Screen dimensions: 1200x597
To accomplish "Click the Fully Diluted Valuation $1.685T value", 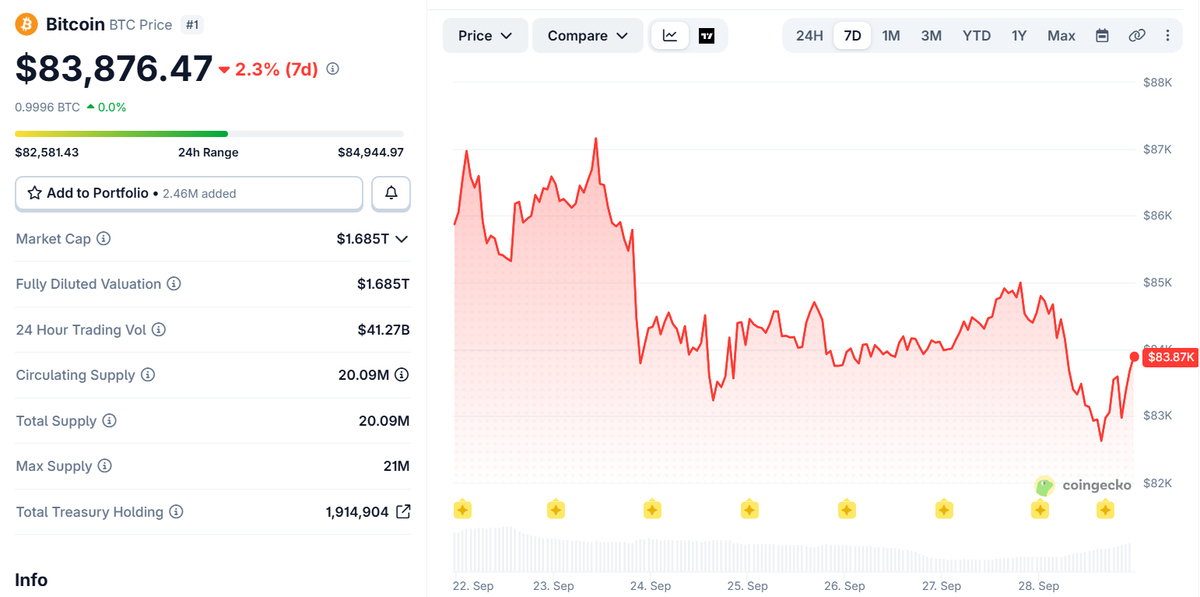I will tap(383, 284).
